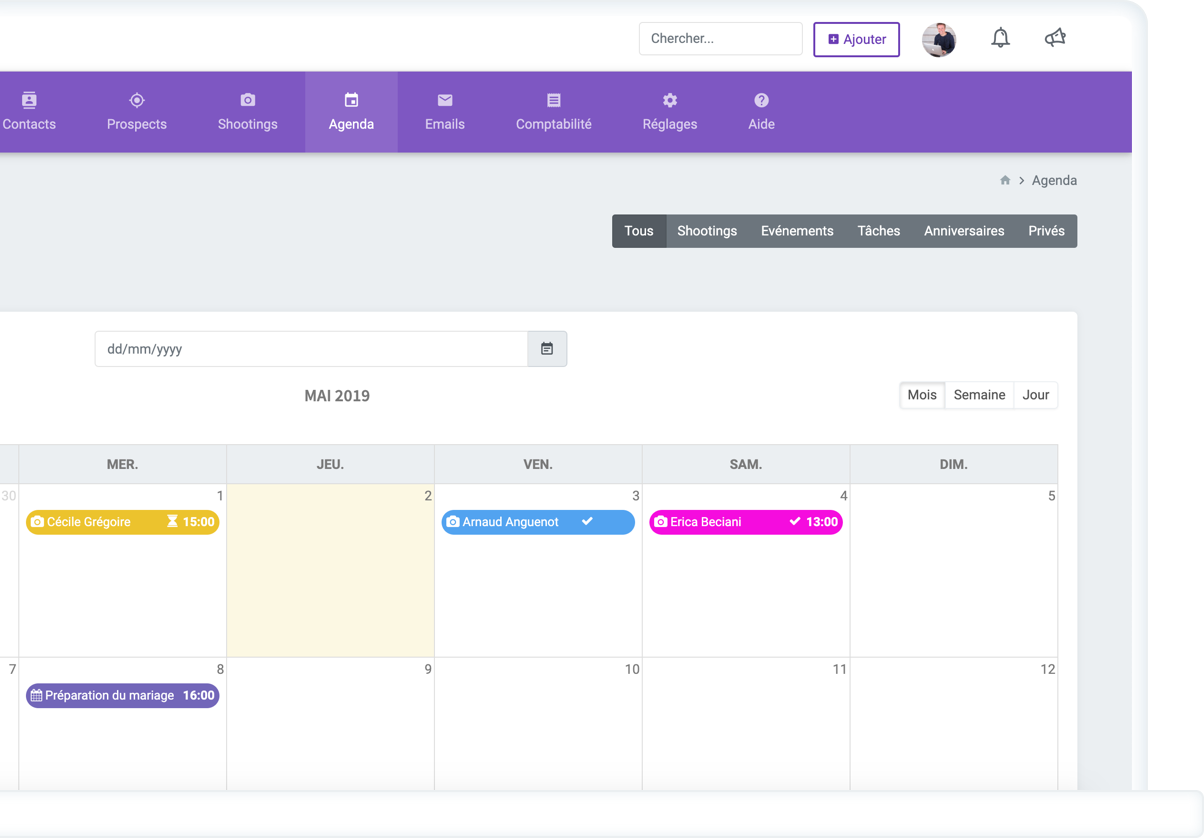The image size is (1204, 838).
Task: Open the Aide help section
Action: (x=761, y=112)
